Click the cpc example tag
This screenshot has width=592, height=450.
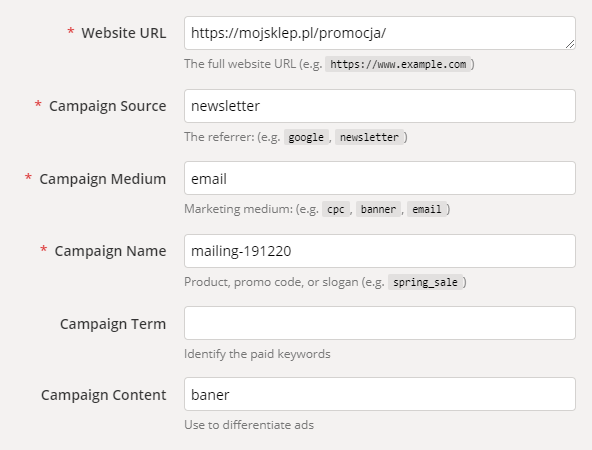(x=336, y=209)
